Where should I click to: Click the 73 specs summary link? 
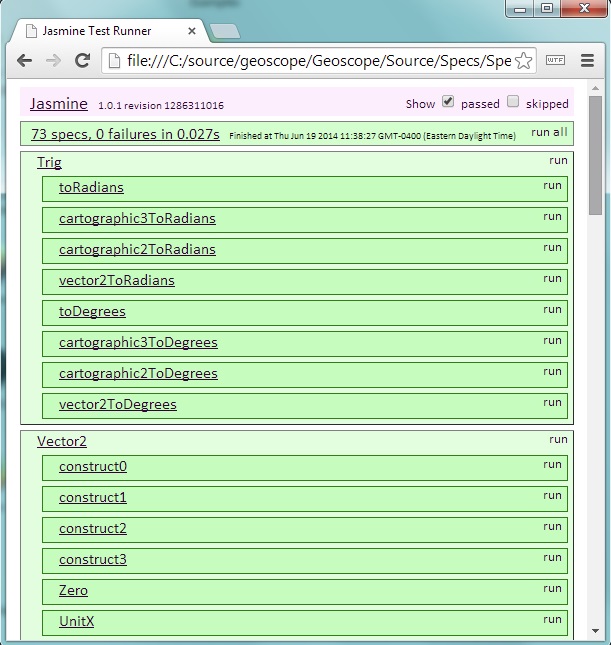(125, 134)
